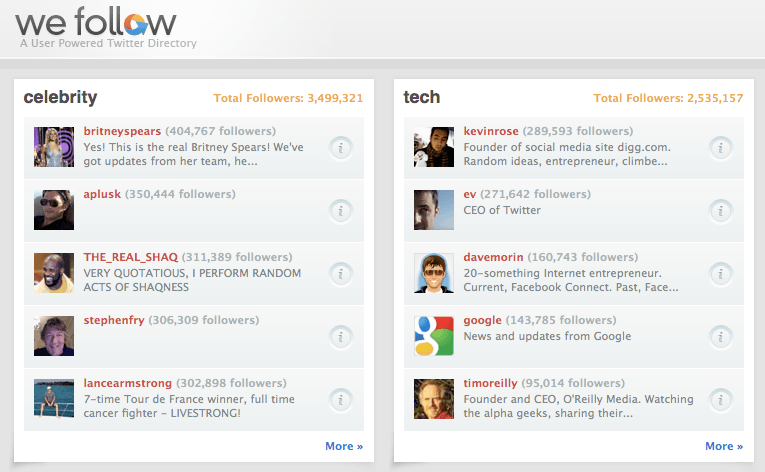Open info icon for timoreilly

point(721,400)
